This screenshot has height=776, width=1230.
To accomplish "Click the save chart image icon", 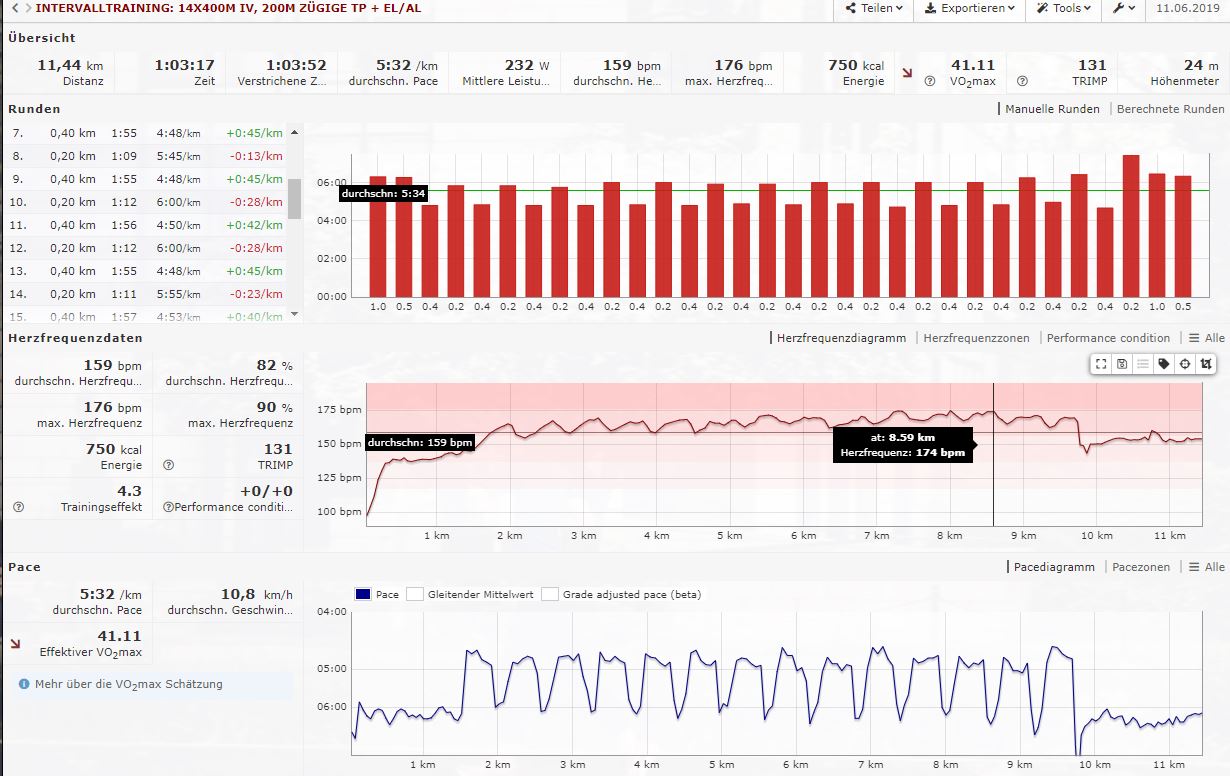I will click(1122, 364).
